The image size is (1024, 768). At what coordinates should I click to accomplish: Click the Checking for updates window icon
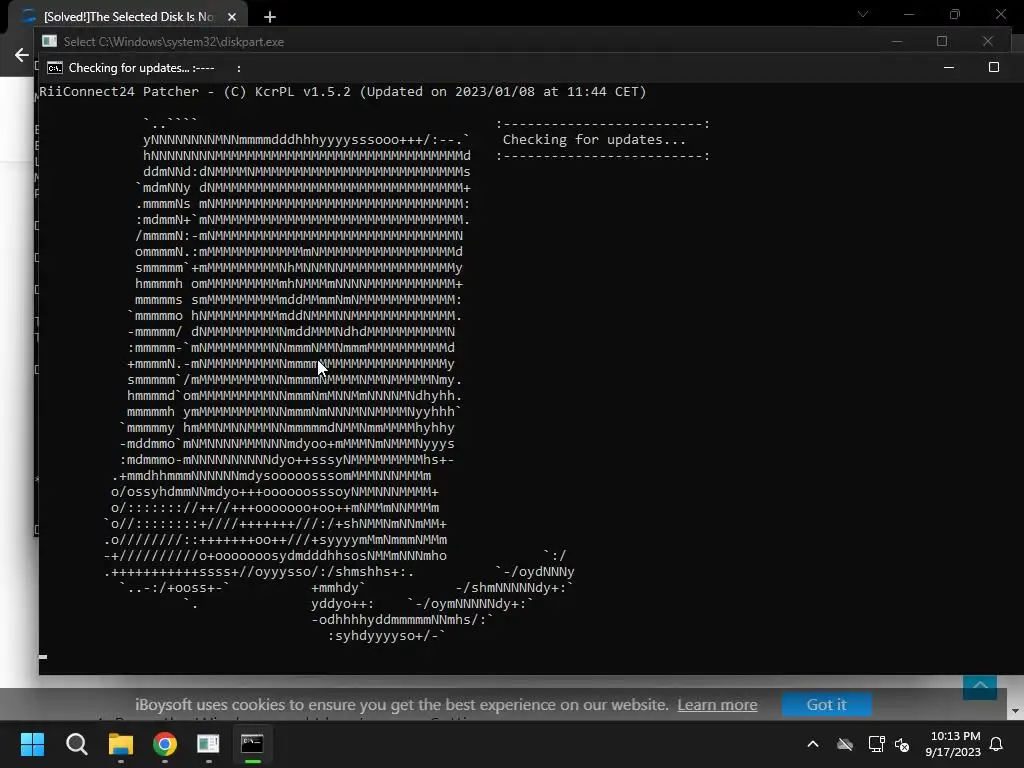(x=55, y=68)
